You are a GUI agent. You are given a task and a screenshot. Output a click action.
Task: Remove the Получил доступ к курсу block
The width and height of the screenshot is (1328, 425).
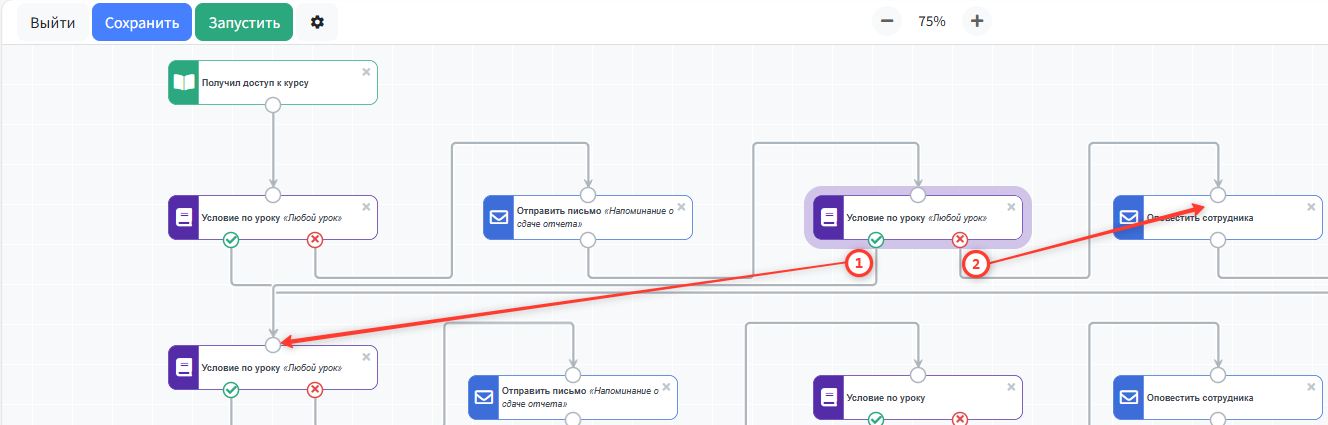coord(366,72)
